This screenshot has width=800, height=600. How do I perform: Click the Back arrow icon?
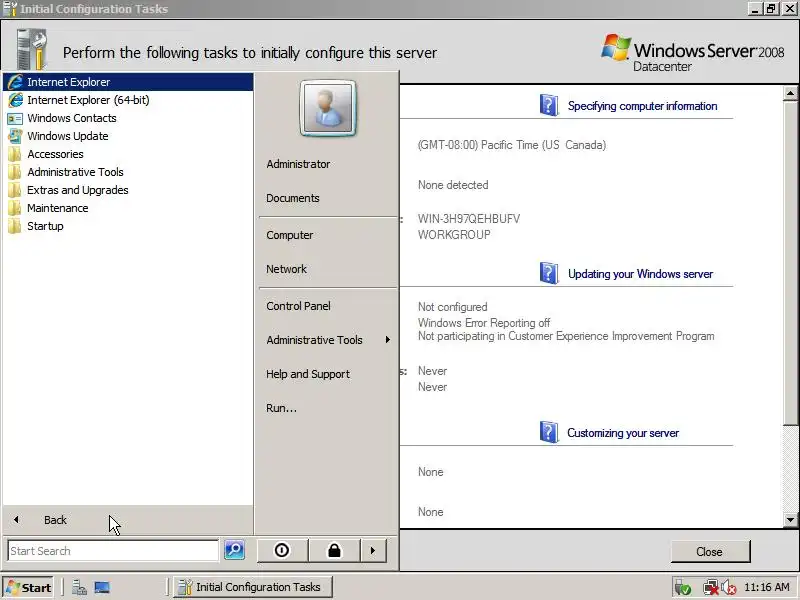click(16, 520)
